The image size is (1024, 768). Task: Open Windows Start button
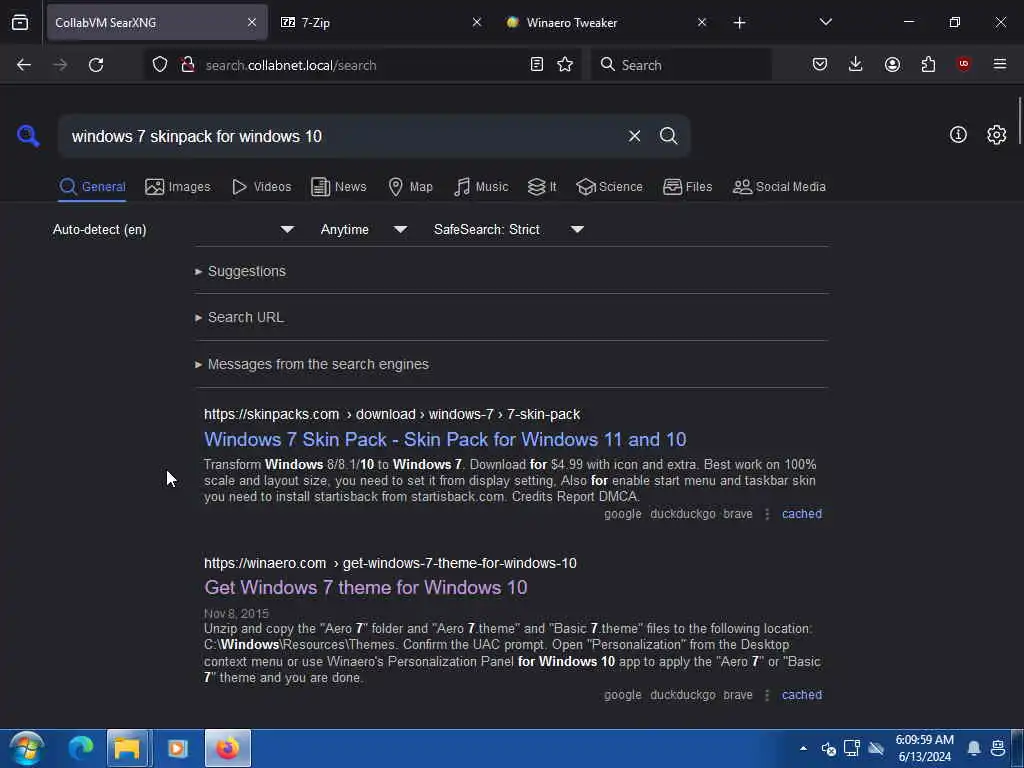(27, 748)
